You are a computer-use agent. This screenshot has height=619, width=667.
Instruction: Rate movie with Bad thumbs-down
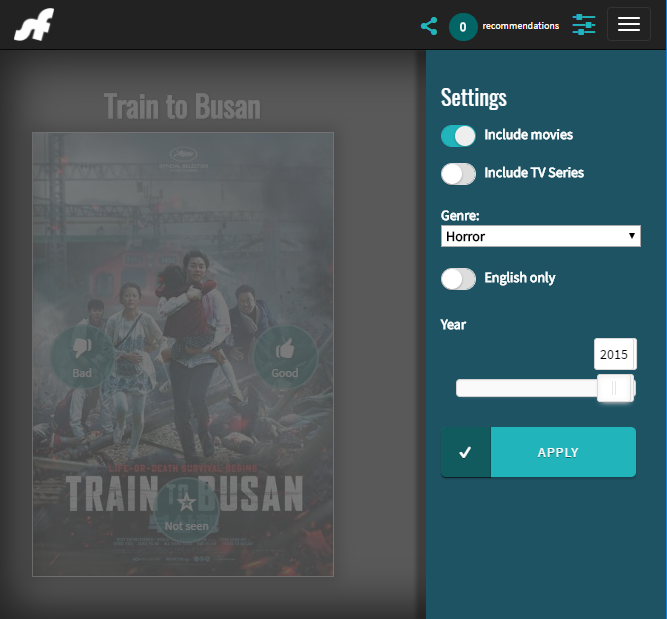(x=82, y=357)
